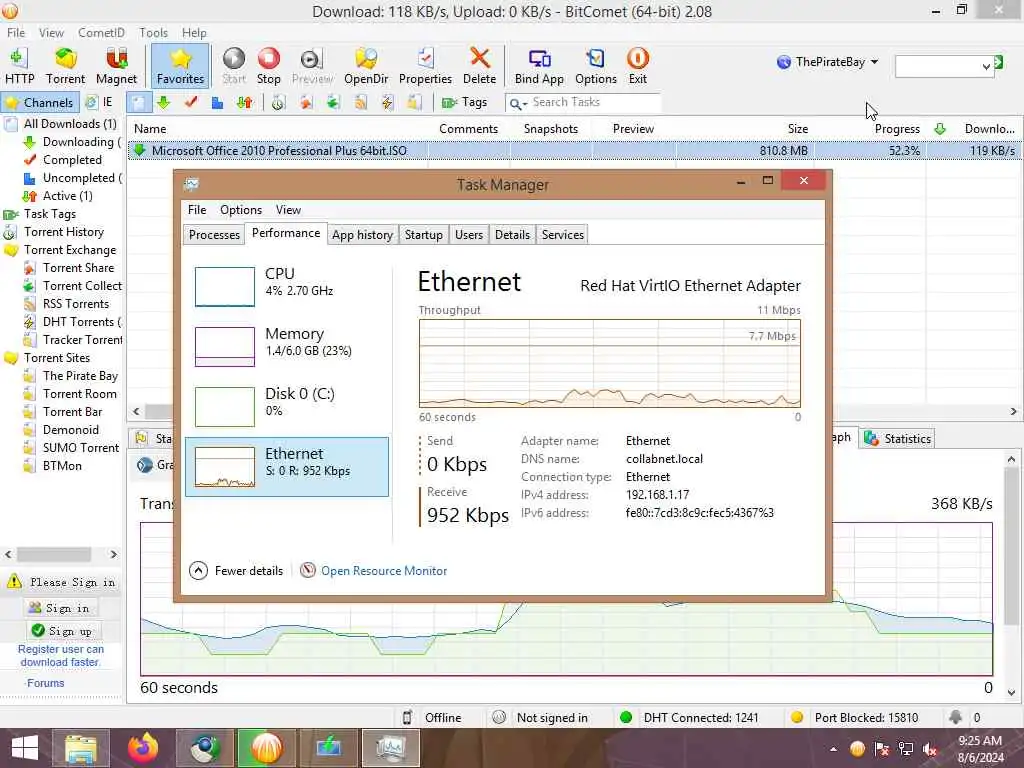The height and width of the screenshot is (768, 1024).
Task: Click the sidebar horizontal scrollbar right arrow
Action: [x=114, y=554]
